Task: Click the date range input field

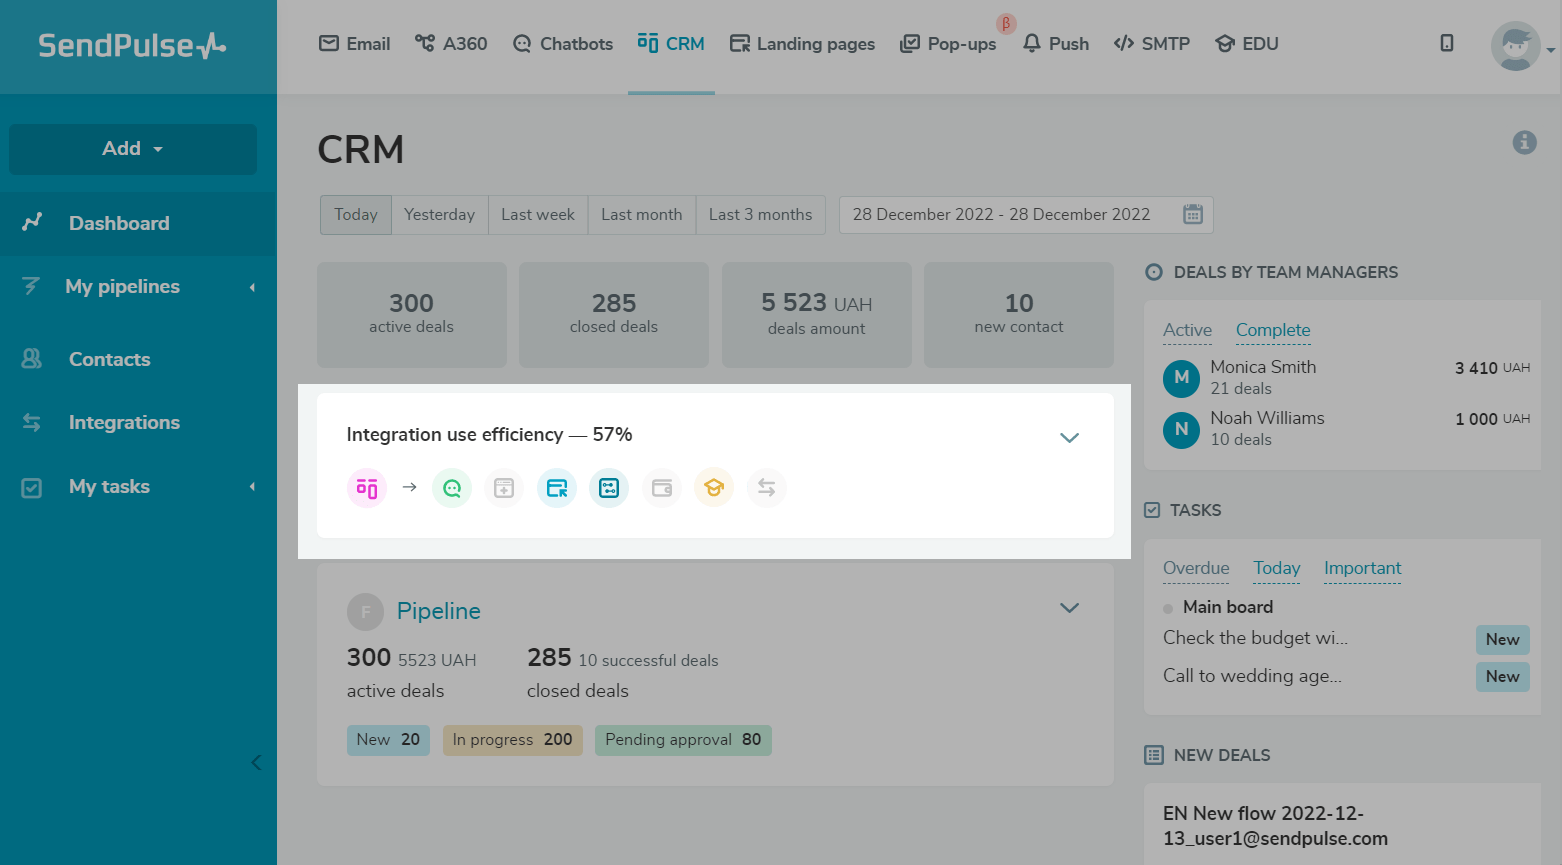Action: point(1026,215)
